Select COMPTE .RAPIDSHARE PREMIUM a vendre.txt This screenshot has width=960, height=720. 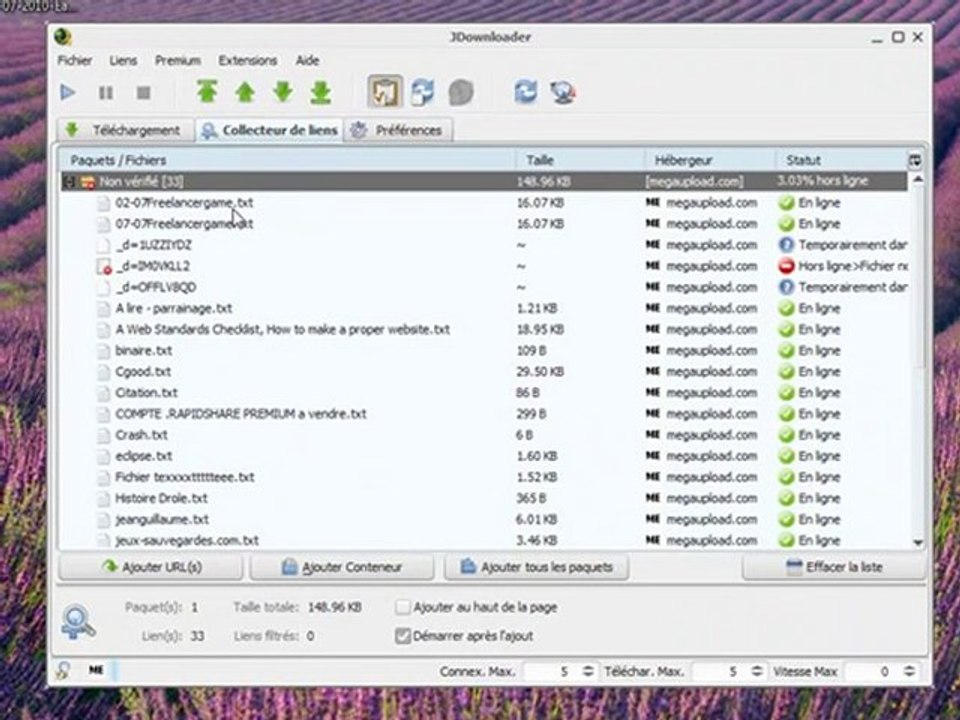[x=241, y=414]
